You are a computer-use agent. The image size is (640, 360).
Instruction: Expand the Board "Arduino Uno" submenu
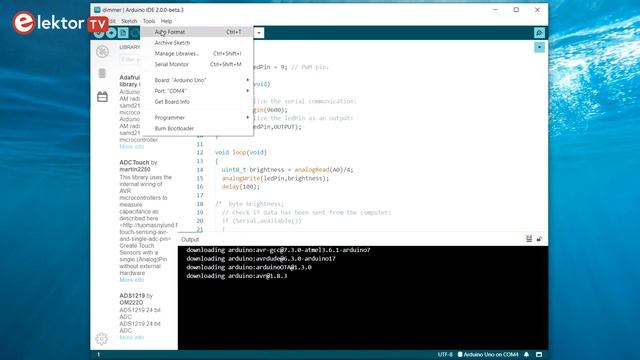198,80
